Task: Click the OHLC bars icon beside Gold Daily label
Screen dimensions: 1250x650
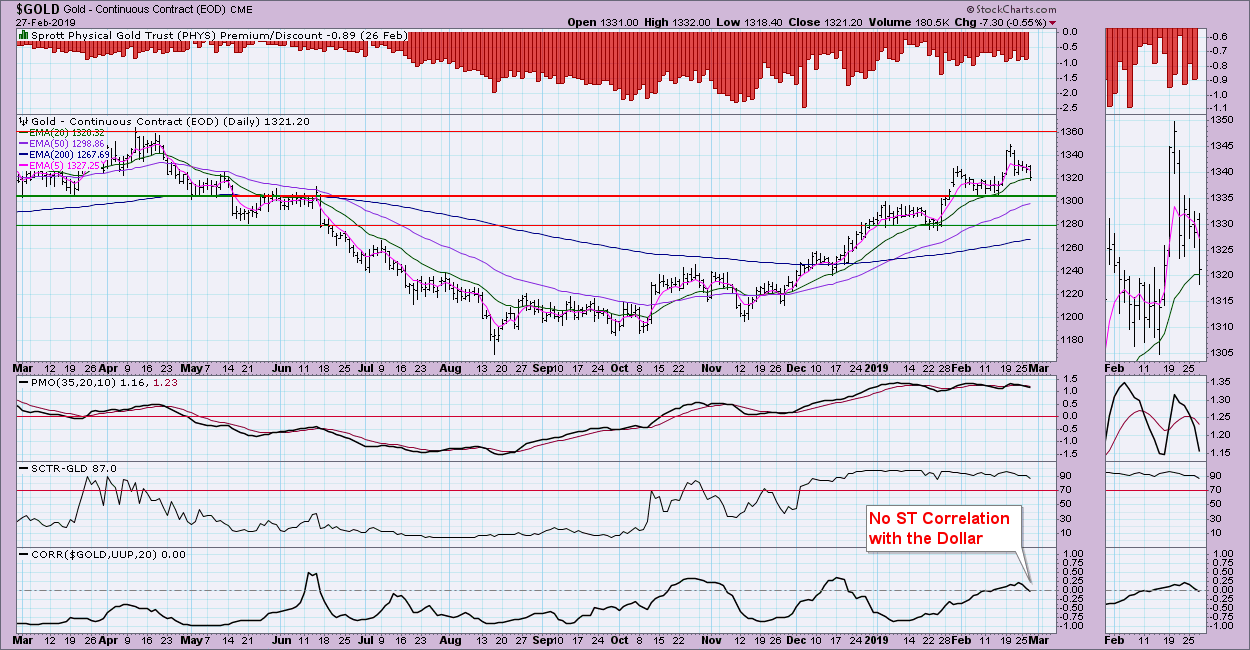Action: (22, 120)
